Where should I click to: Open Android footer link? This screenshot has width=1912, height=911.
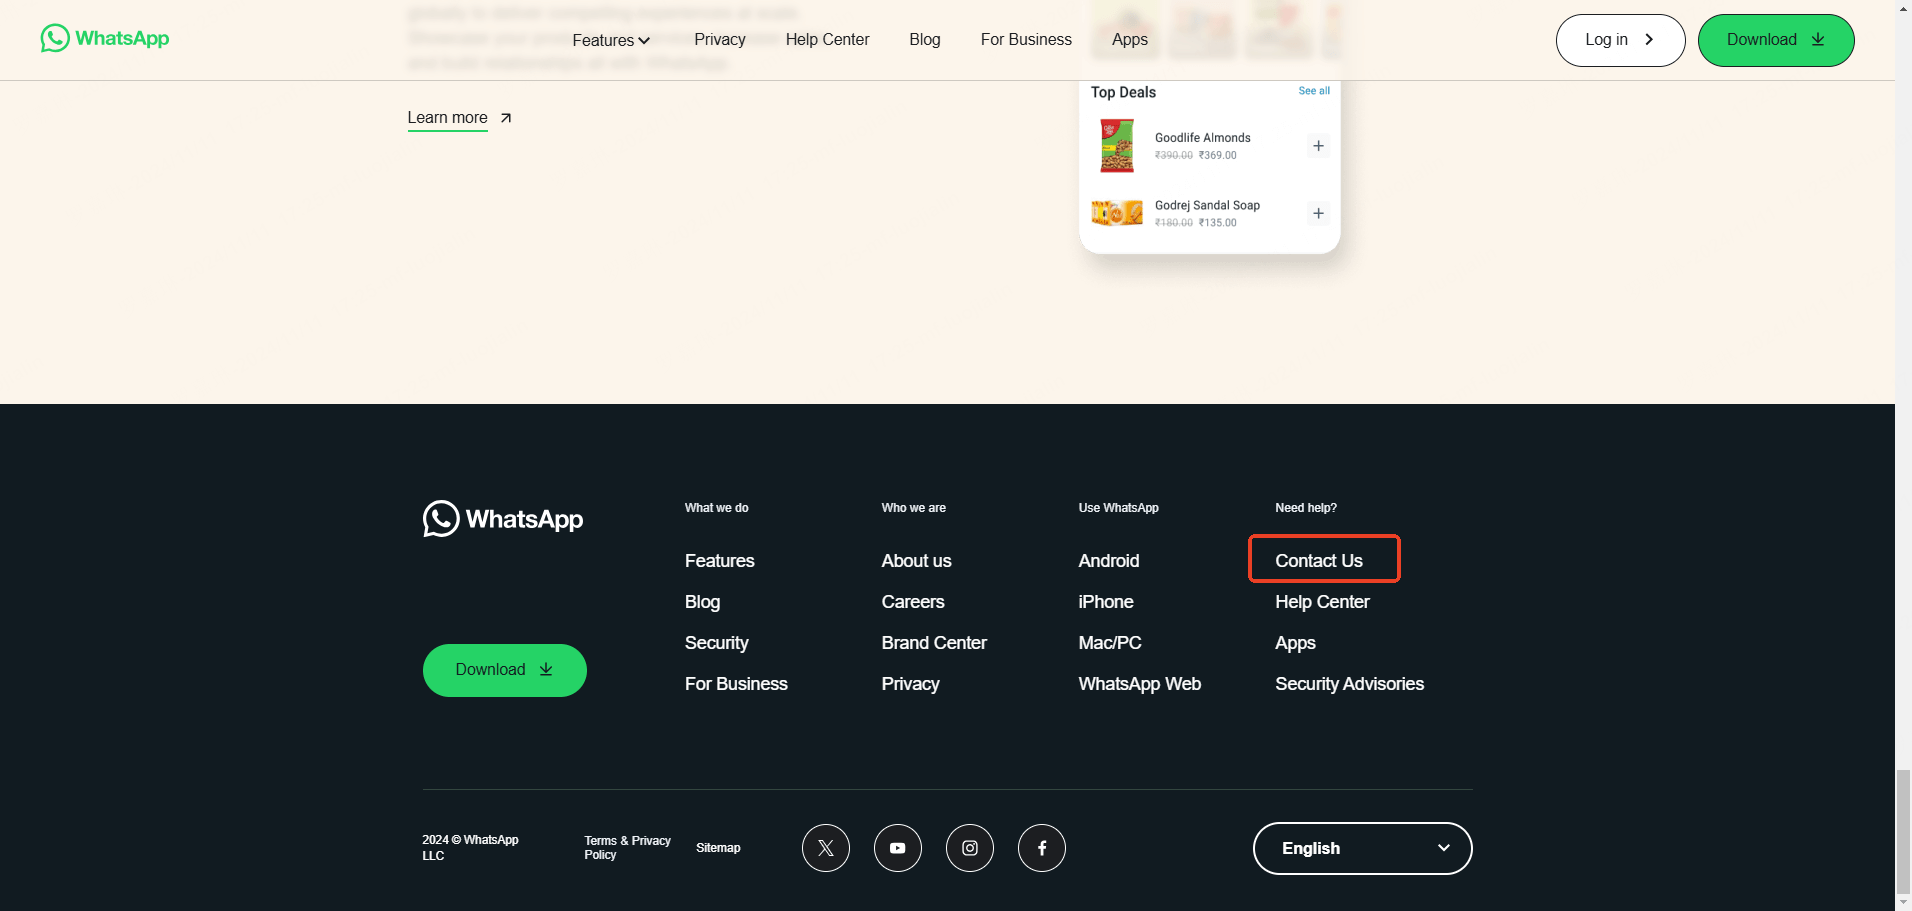[x=1108, y=561]
